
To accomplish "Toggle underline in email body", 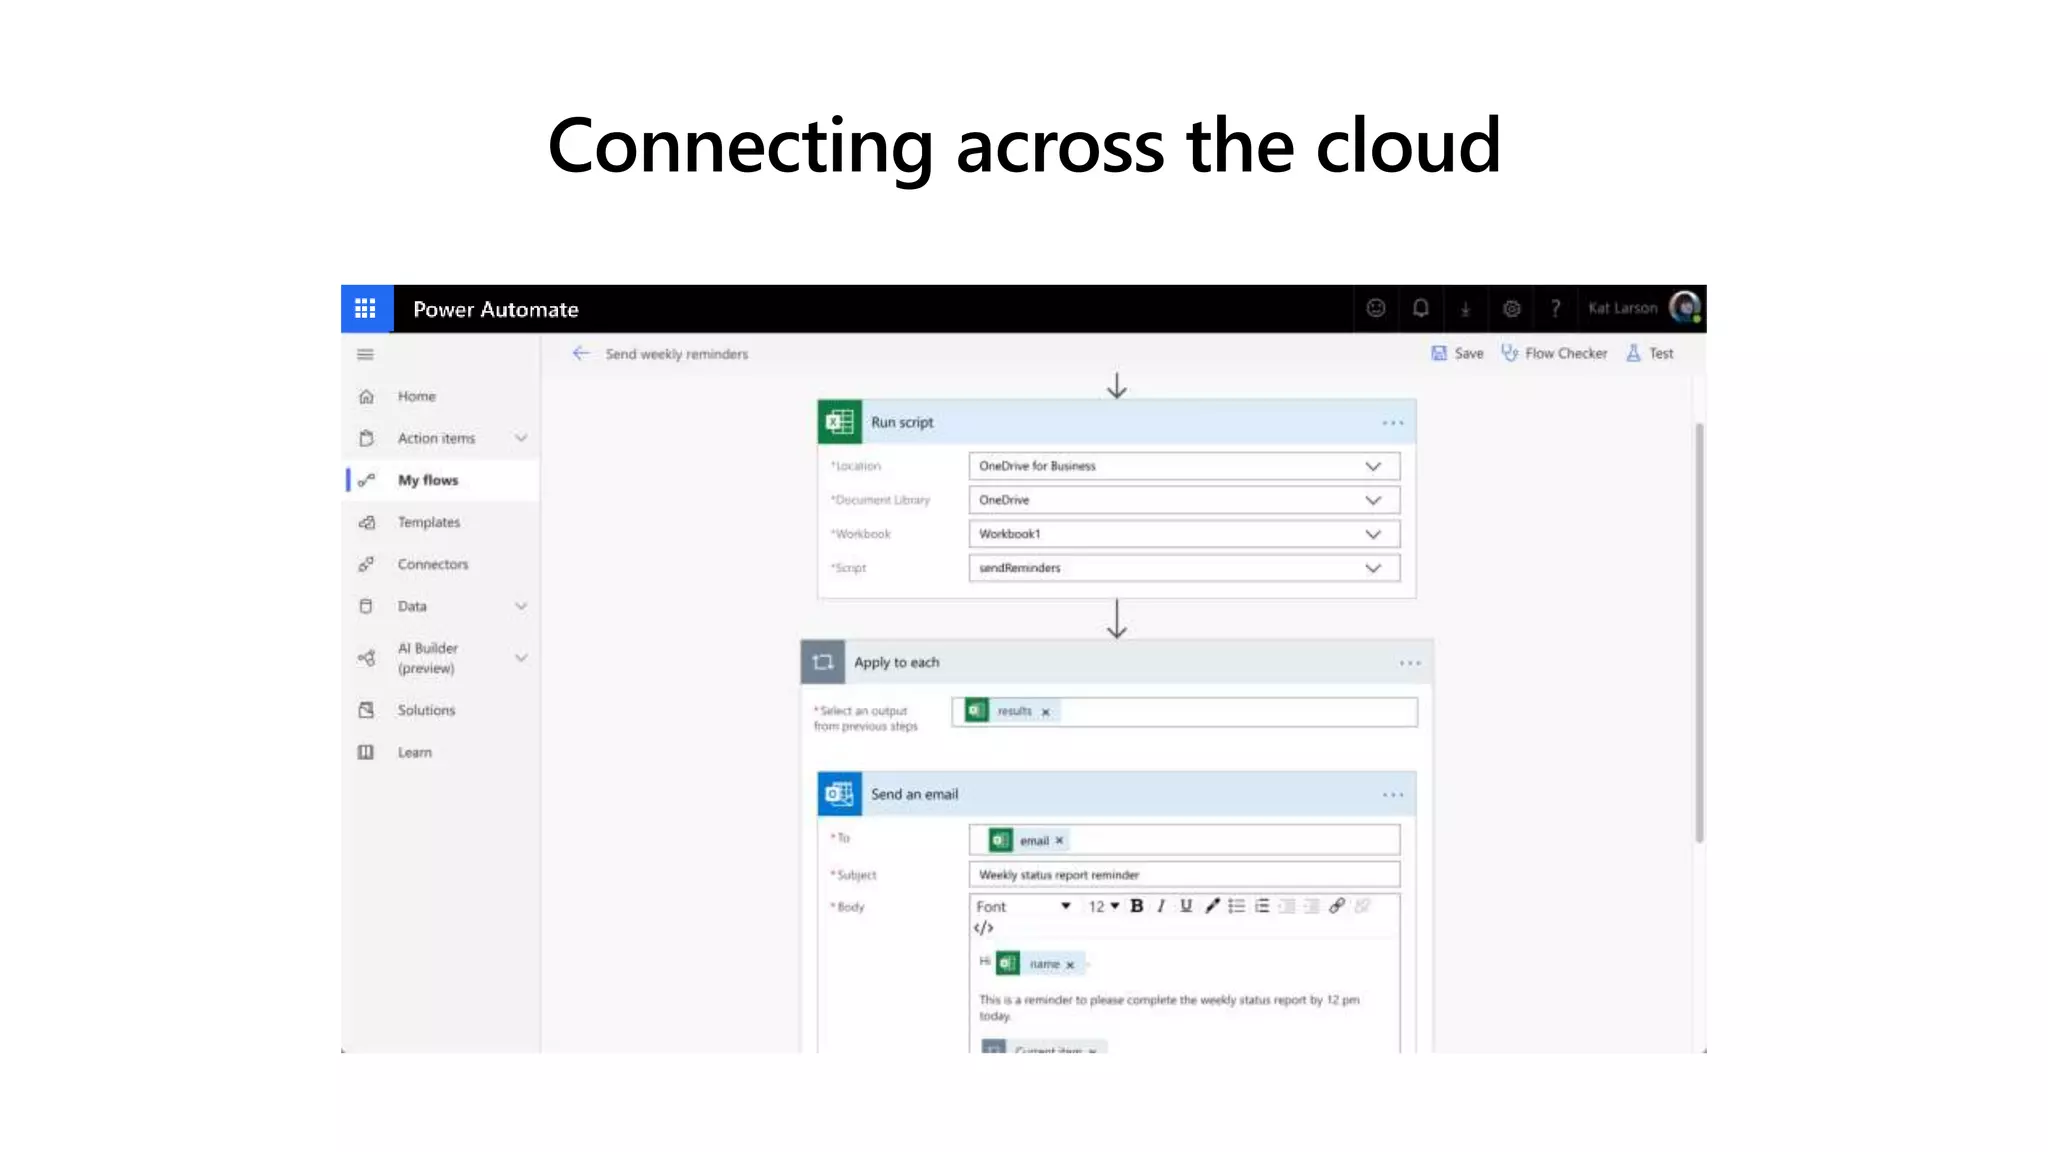I will 1186,906.
